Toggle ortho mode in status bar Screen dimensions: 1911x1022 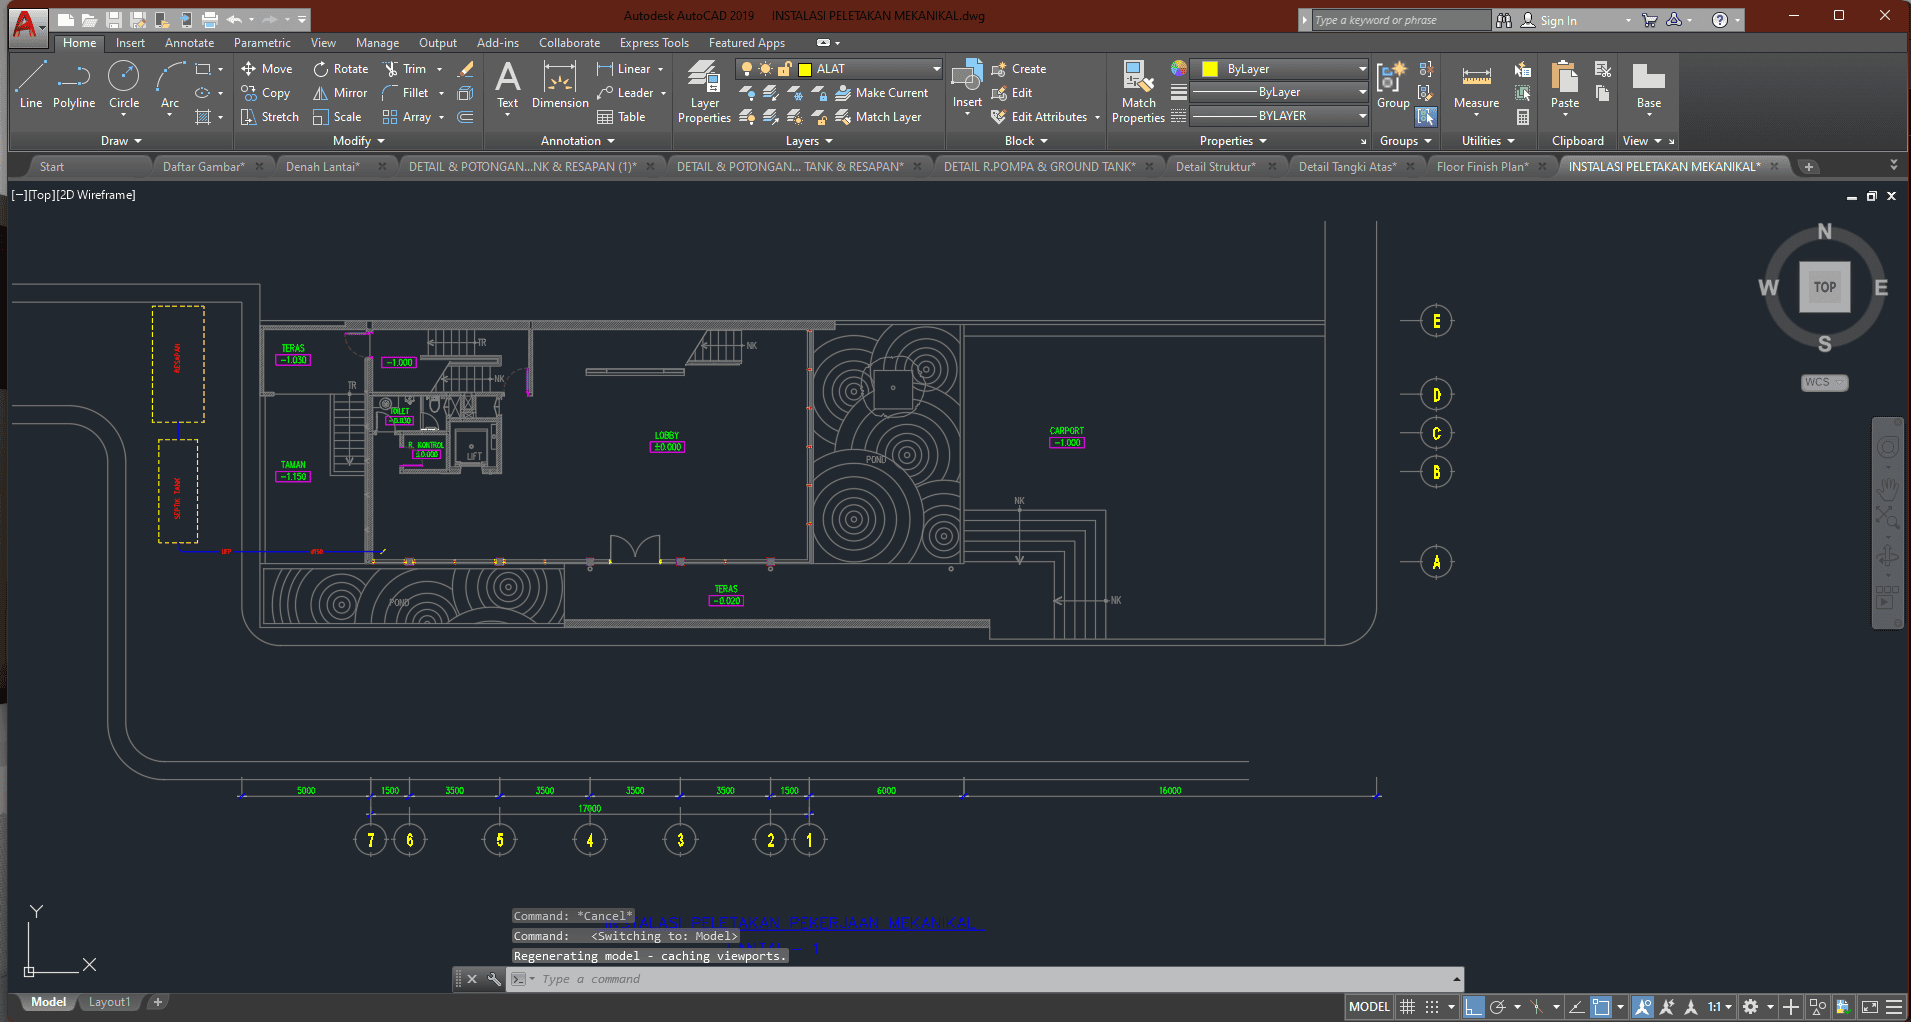click(x=1473, y=1007)
